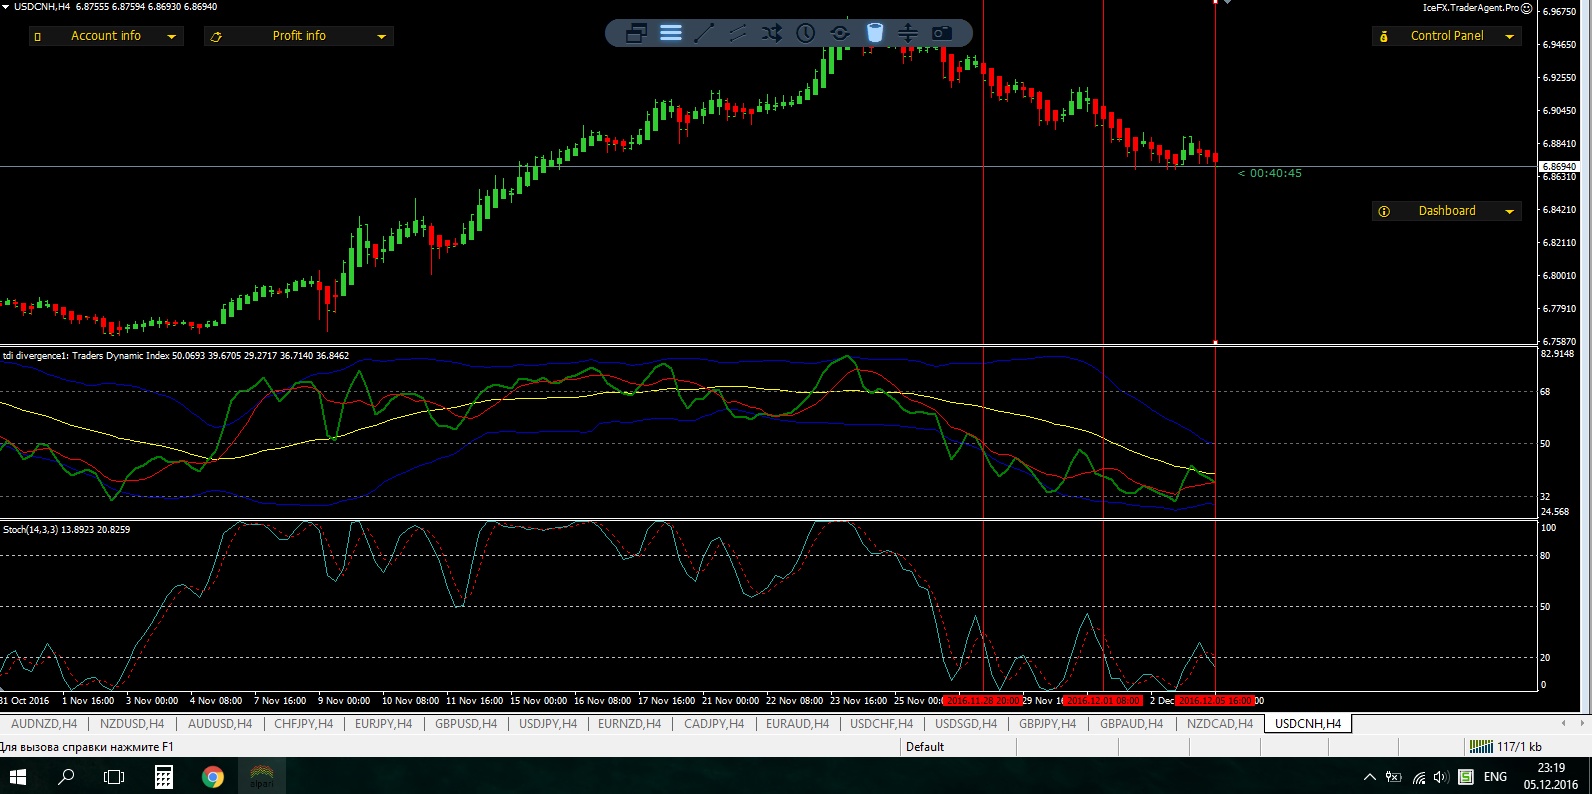Select the active USDCHN,H4 chart tab
This screenshot has width=1592, height=794.
pyautogui.click(x=1308, y=724)
